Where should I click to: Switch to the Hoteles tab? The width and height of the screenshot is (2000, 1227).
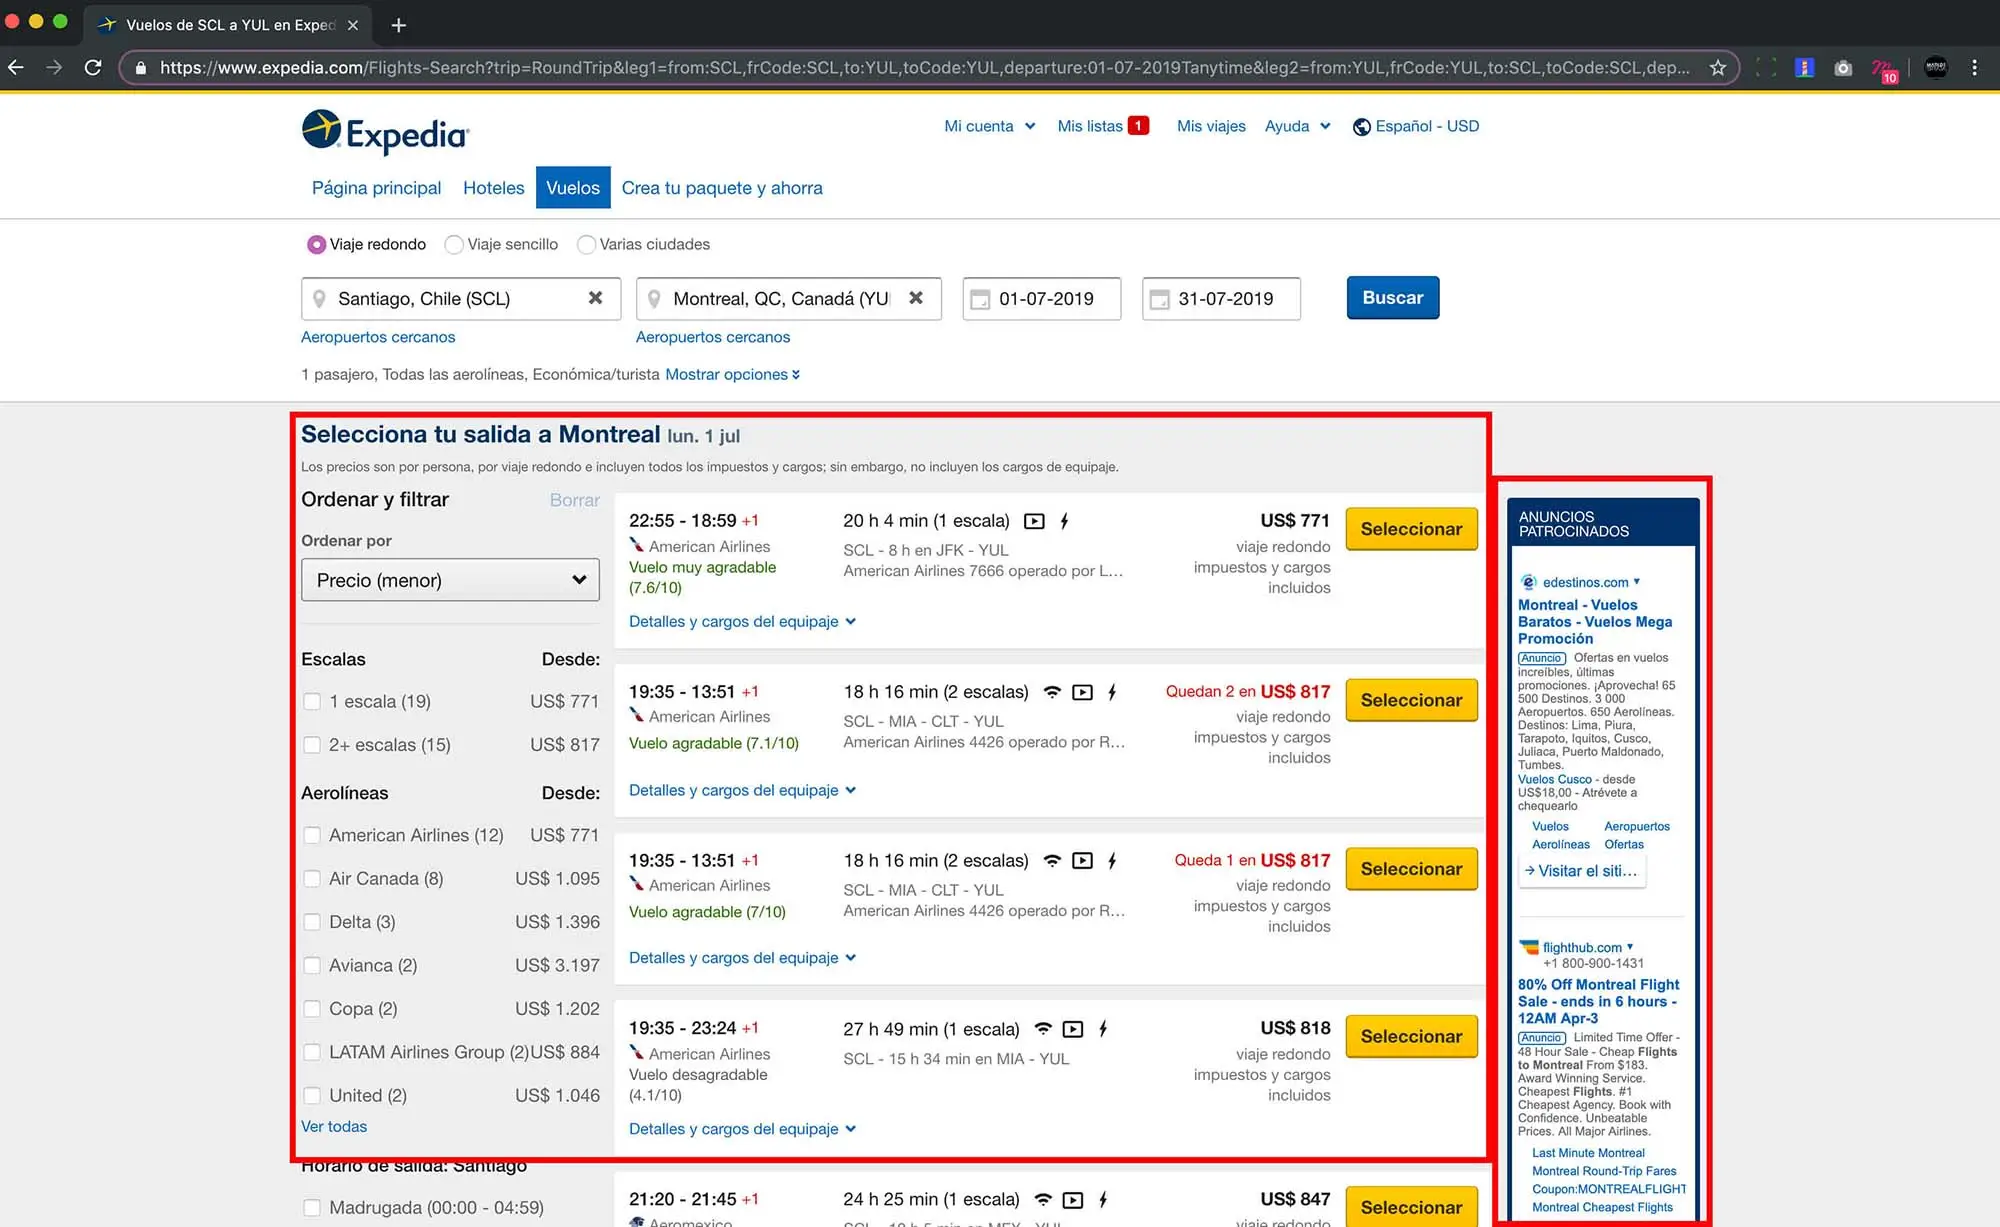click(493, 188)
